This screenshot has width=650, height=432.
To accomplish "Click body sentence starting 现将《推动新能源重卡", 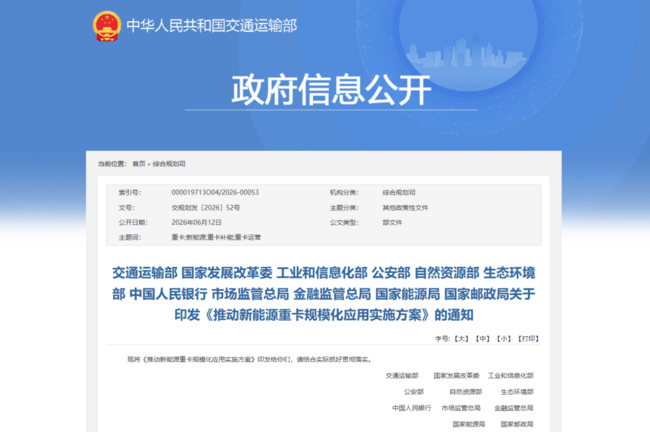I will [249, 359].
